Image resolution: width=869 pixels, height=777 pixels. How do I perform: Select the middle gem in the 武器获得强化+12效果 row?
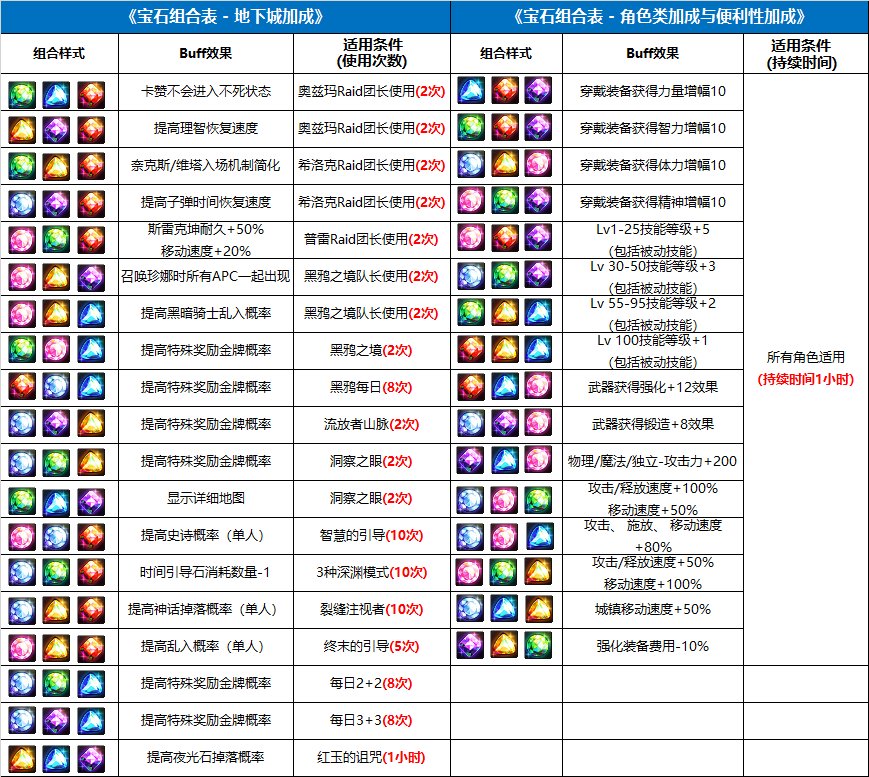point(505,386)
